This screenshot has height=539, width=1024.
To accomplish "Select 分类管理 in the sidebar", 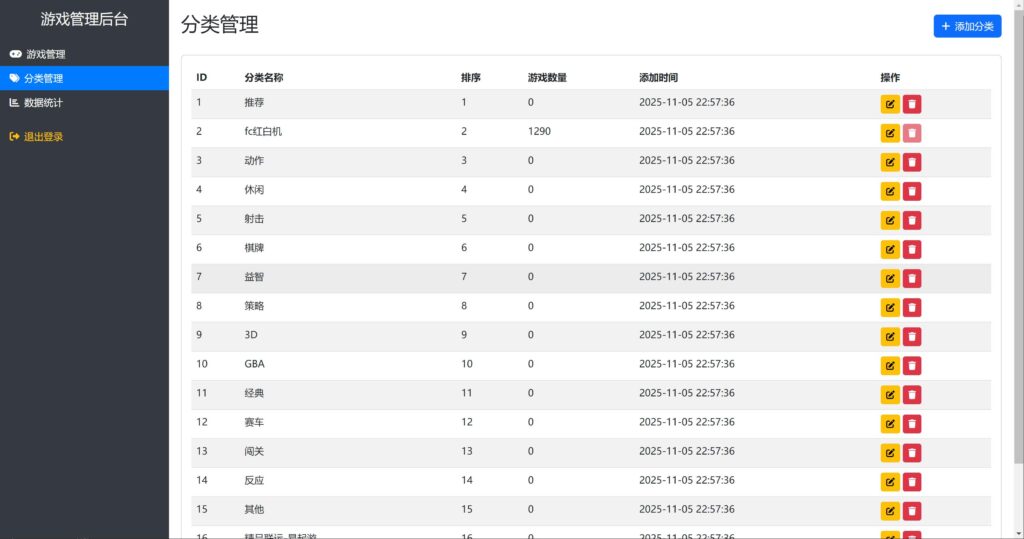I will pos(44,78).
